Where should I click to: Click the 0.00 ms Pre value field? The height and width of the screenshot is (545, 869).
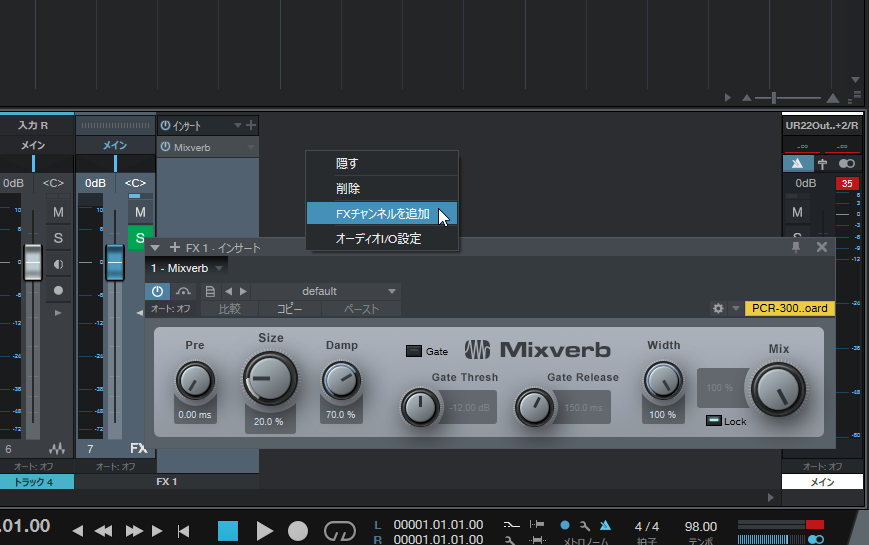(x=195, y=415)
